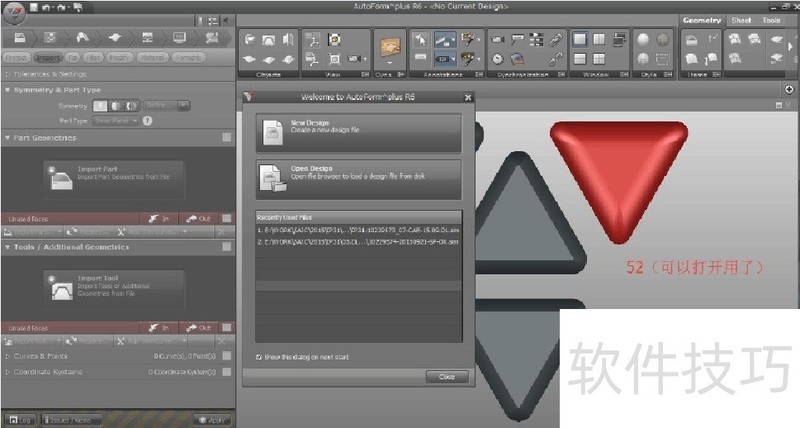Open the Part stage icon in process bar
This screenshot has width=800, height=428.
20,37
